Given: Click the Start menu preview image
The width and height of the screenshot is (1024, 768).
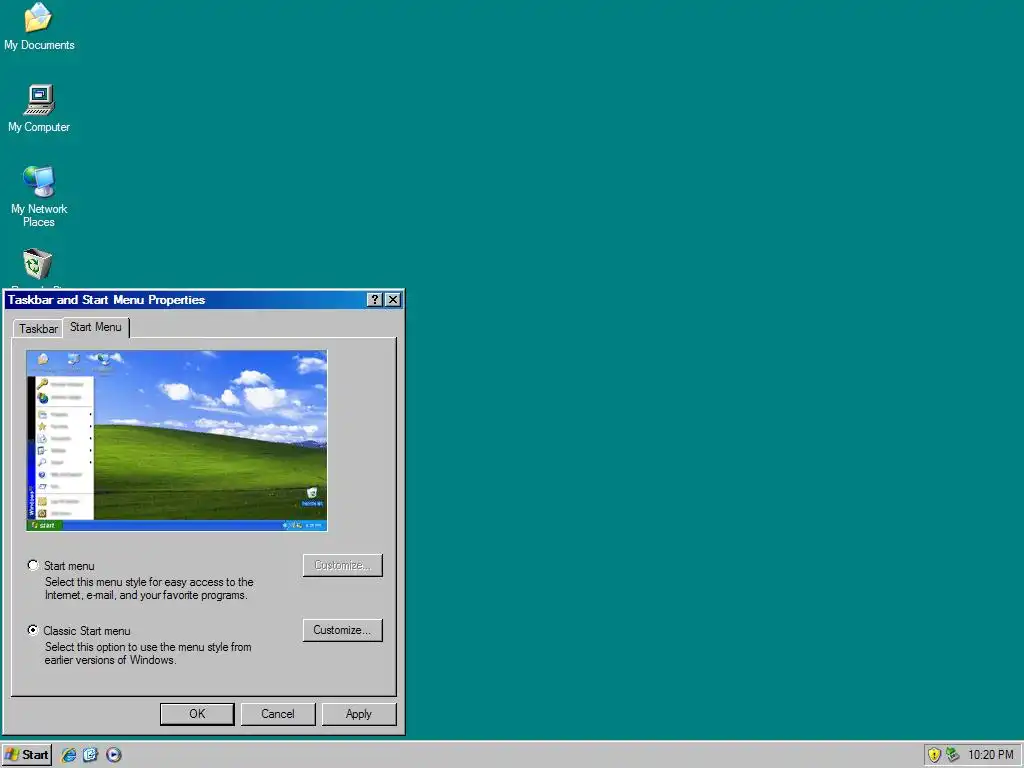Looking at the screenshot, I should click(176, 441).
